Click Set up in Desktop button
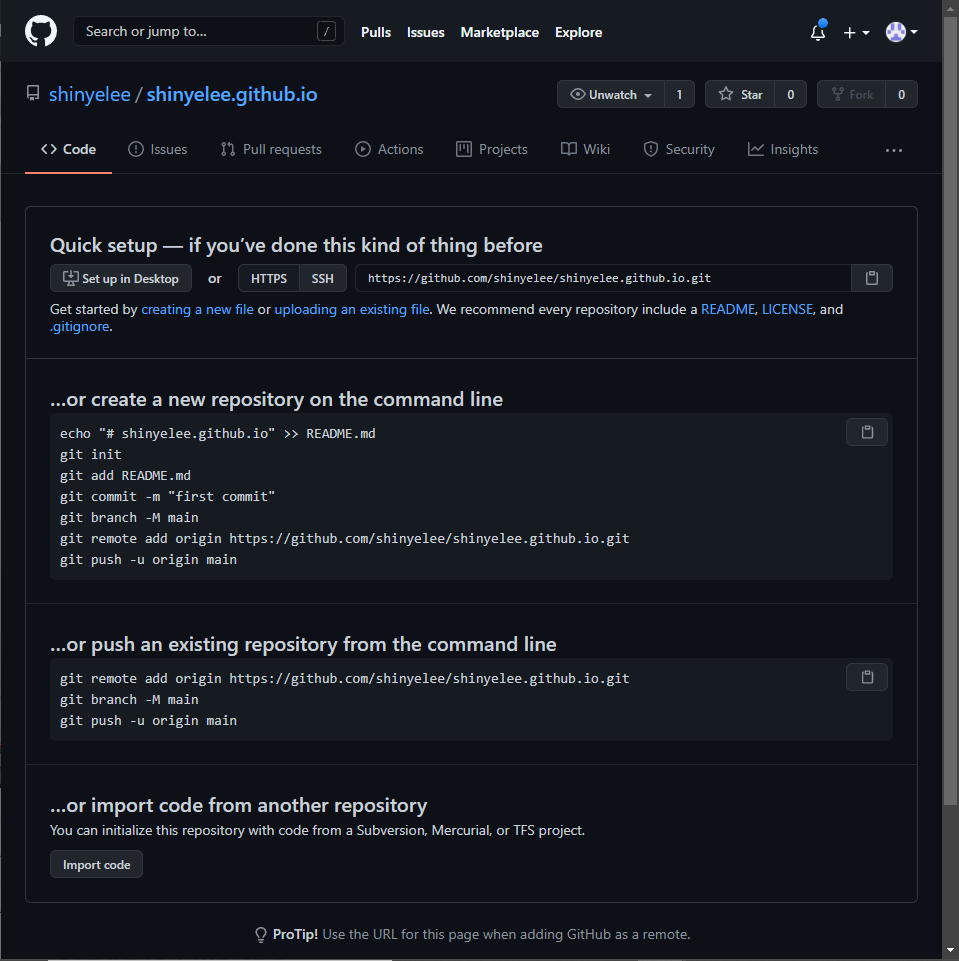Screen dimensions: 959x961 [x=121, y=278]
